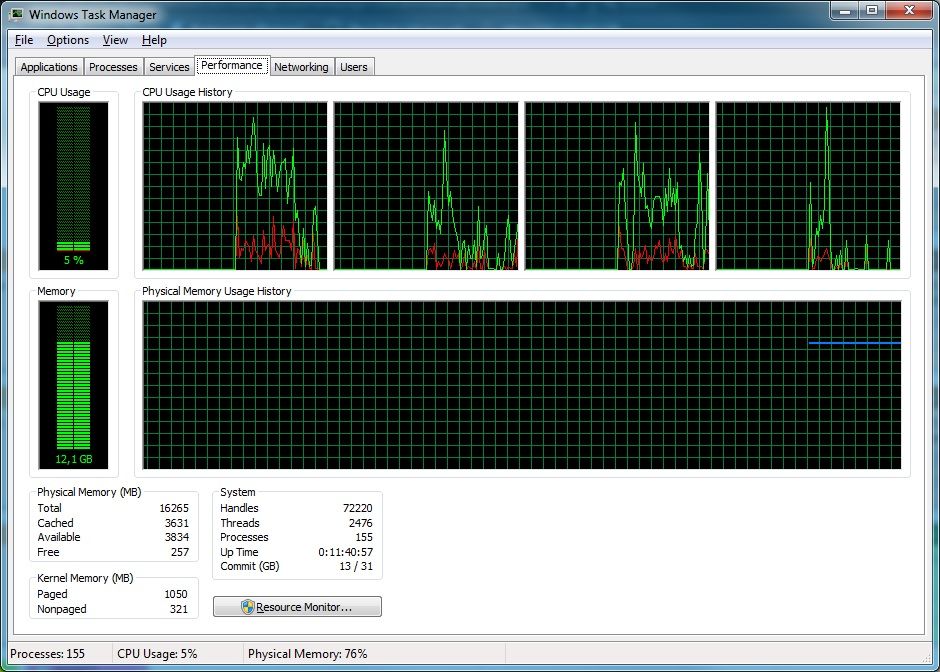Click the Handles value 72220
940x672 pixels.
pyautogui.click(x=357, y=508)
